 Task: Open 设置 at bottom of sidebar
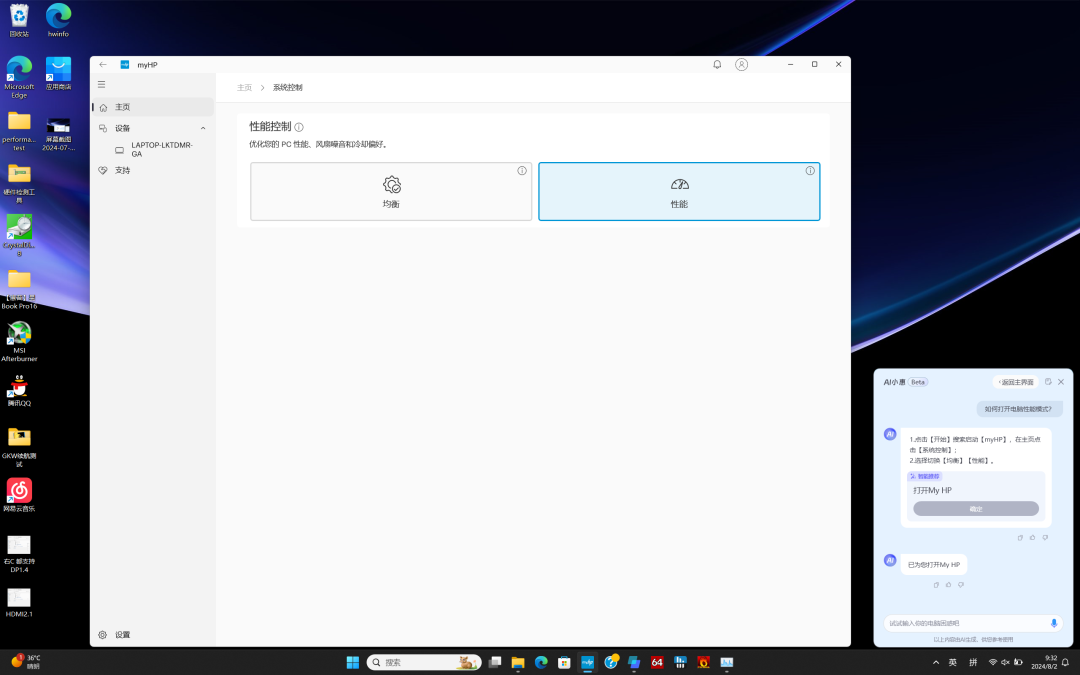click(122, 635)
